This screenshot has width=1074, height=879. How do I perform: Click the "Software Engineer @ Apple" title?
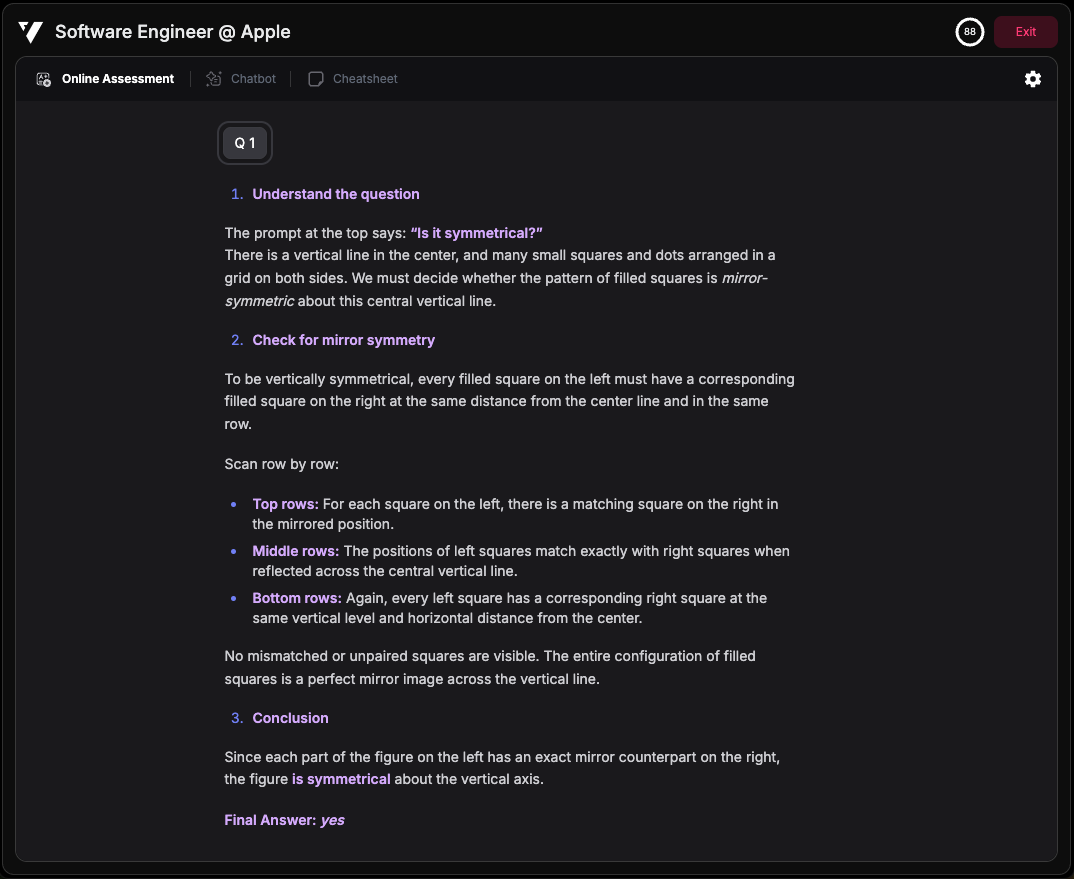click(x=173, y=32)
